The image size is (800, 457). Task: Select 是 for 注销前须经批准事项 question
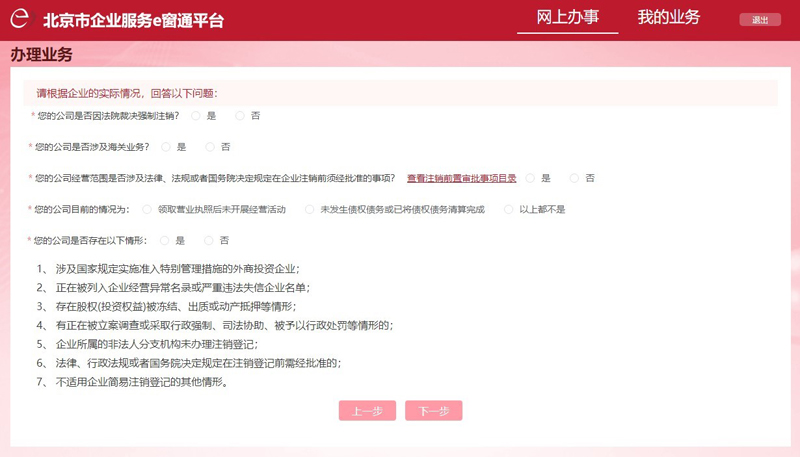[530, 178]
